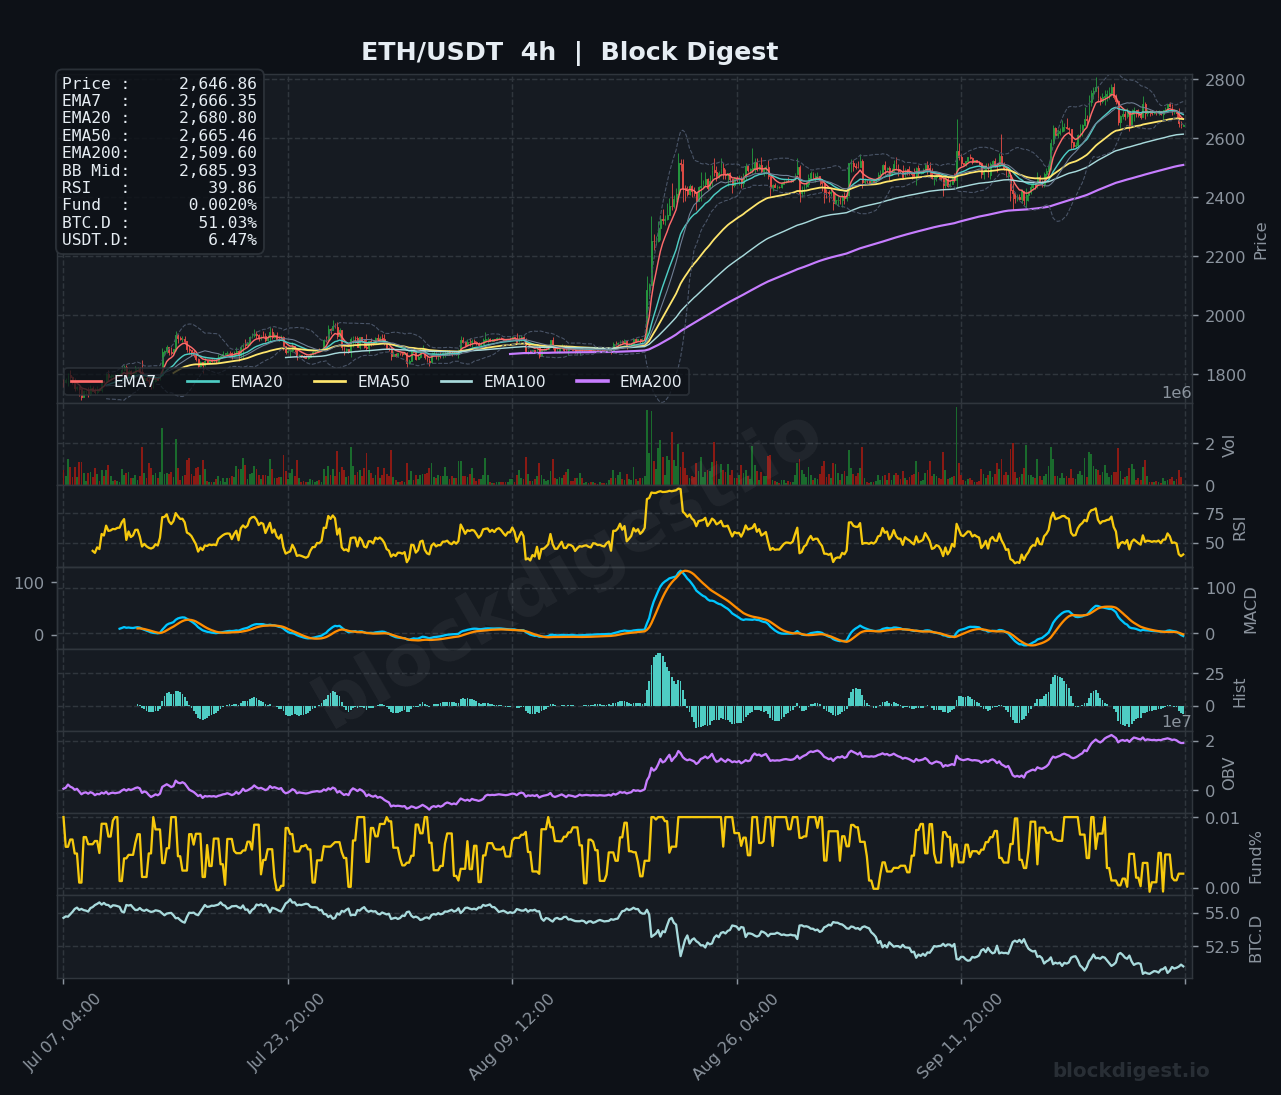Click the 55.0 tick on the BTC.D axis
The image size is (1281, 1095).
tap(1223, 913)
